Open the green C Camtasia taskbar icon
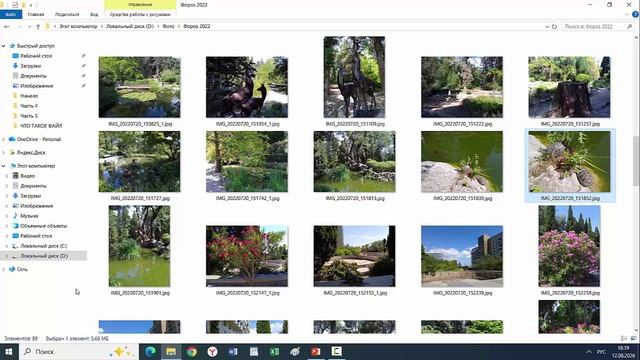The width and height of the screenshot is (640, 360). (336, 351)
